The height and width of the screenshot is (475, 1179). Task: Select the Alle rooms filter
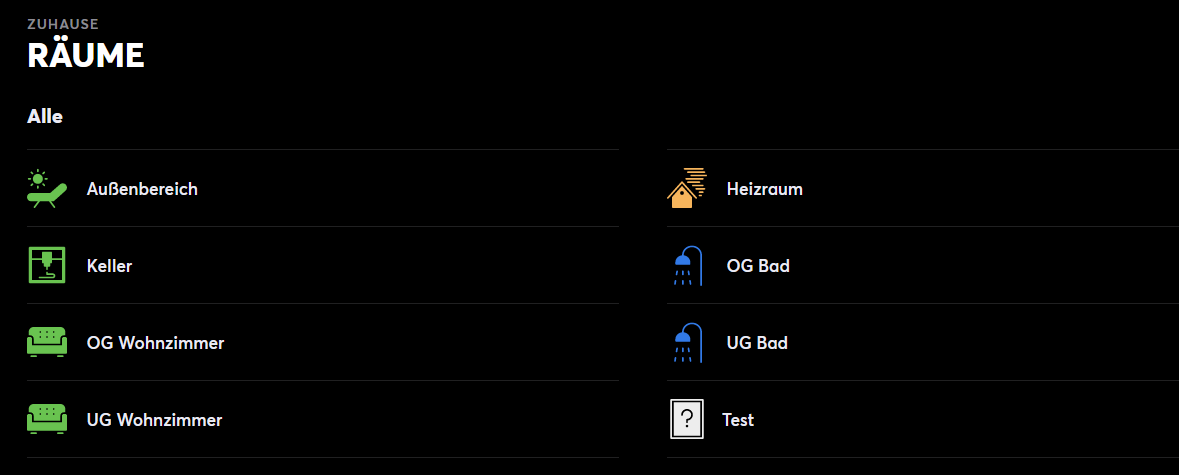pos(45,117)
